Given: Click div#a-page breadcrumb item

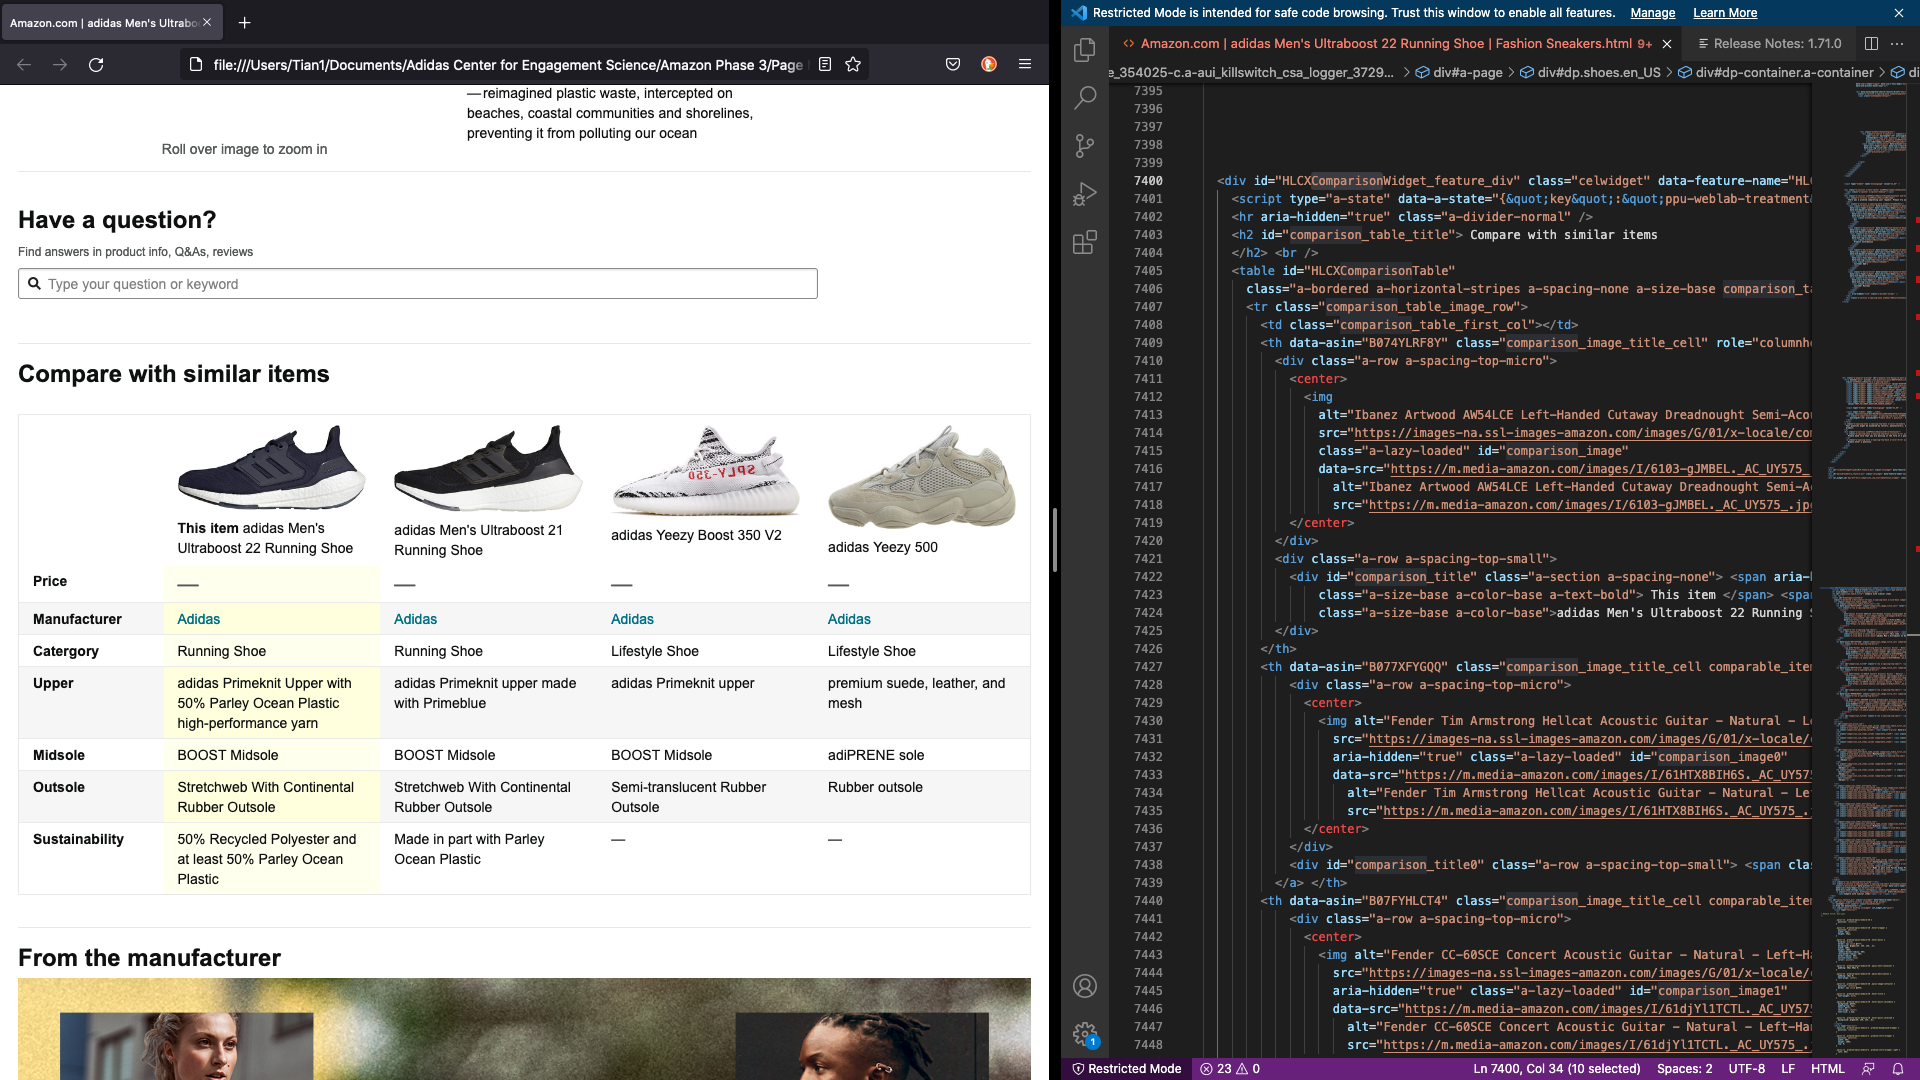Looking at the screenshot, I should coord(1458,72).
